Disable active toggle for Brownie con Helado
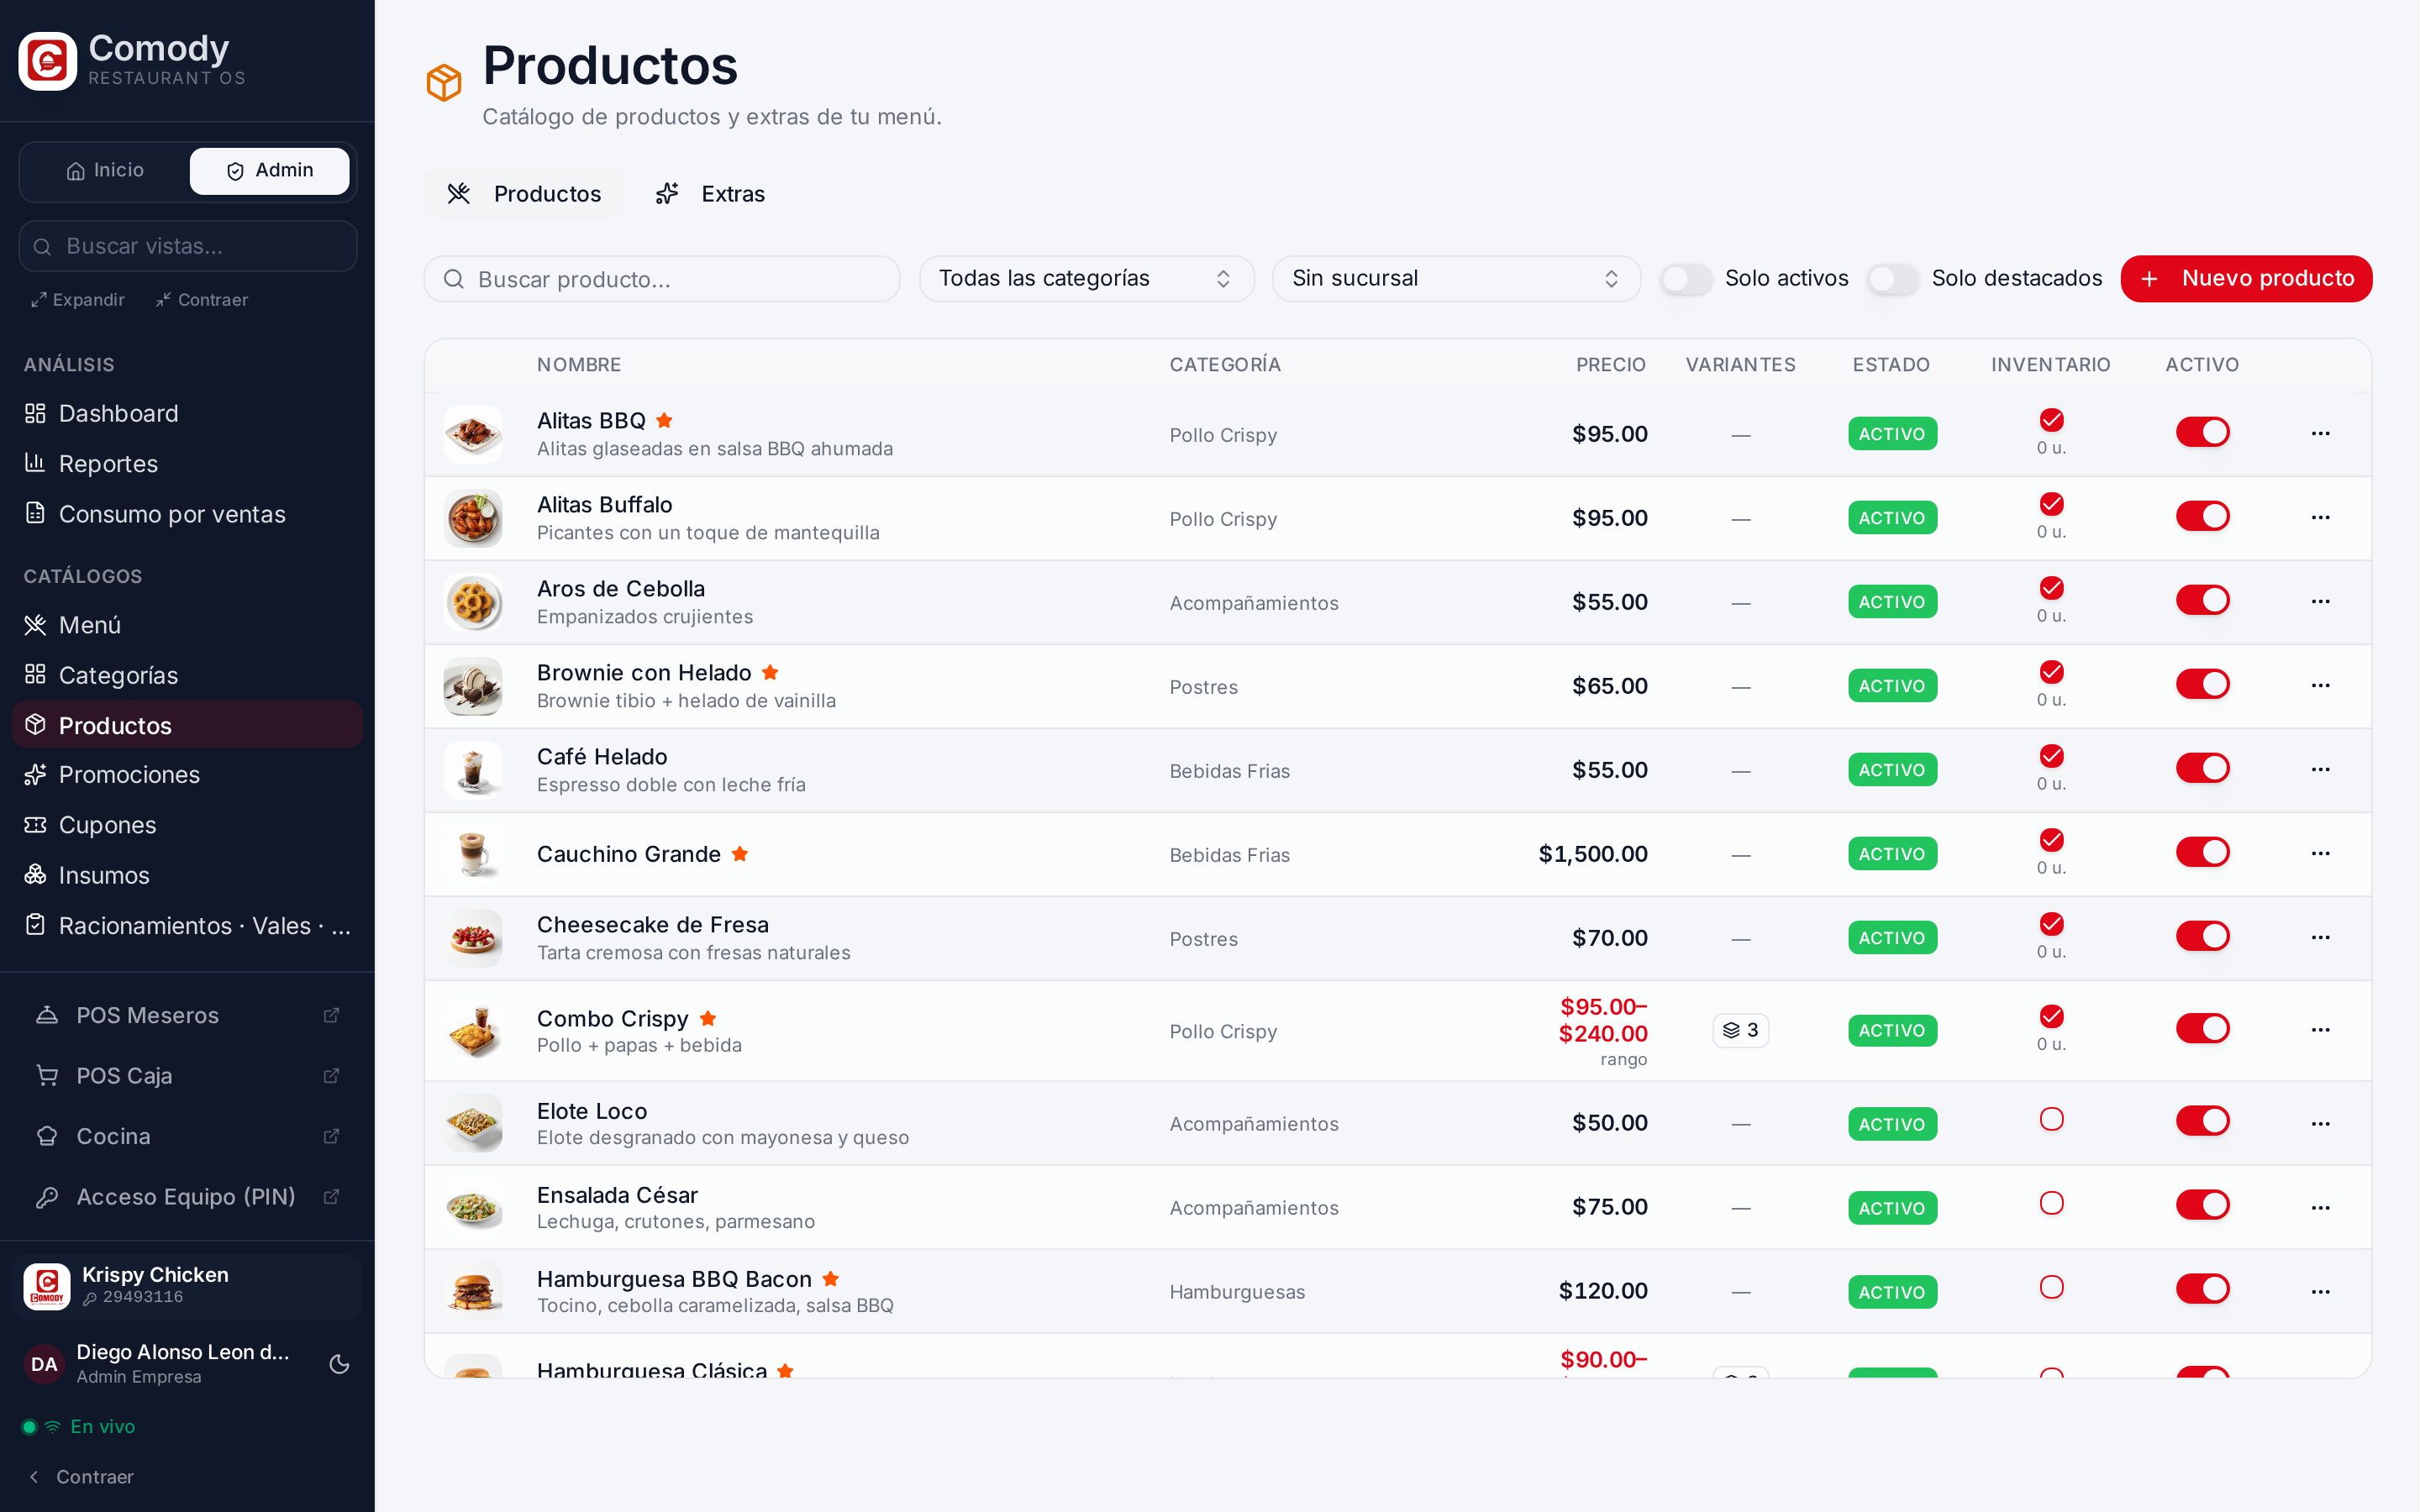This screenshot has height=1512, width=2420. click(x=2202, y=685)
